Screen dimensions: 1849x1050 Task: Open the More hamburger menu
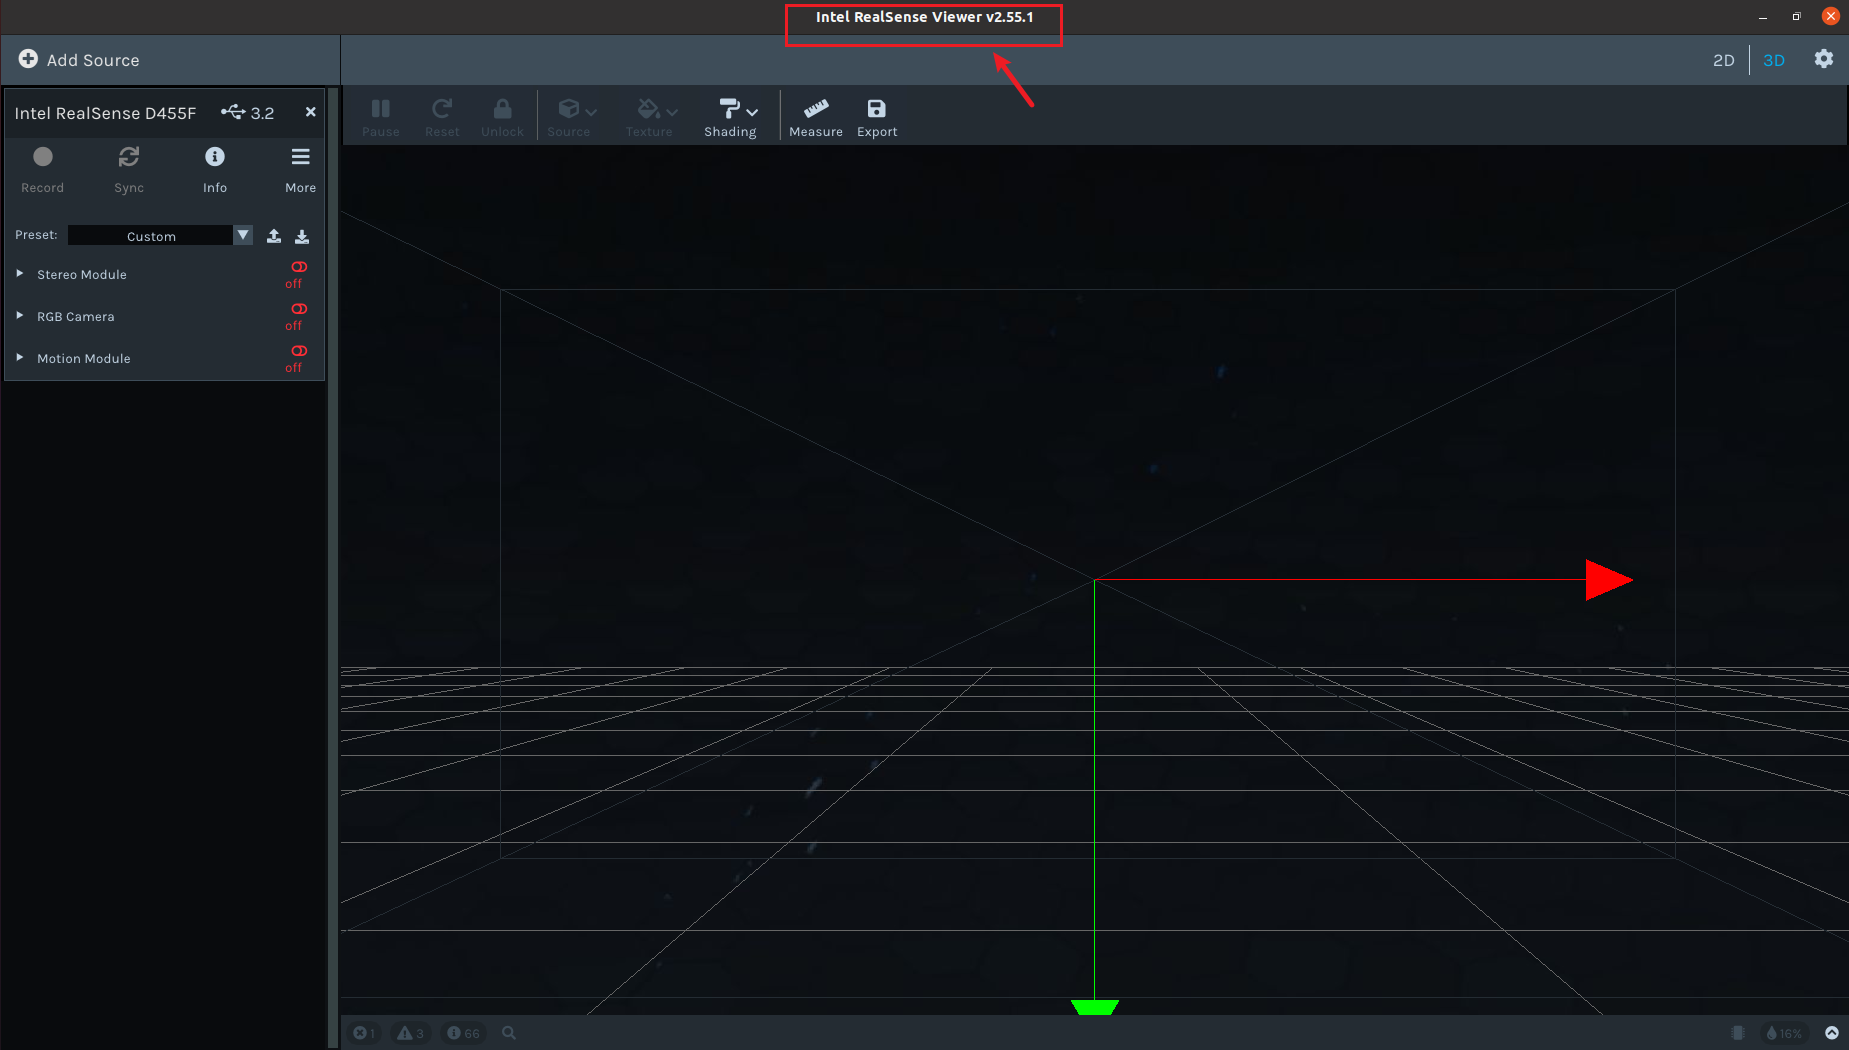point(300,169)
